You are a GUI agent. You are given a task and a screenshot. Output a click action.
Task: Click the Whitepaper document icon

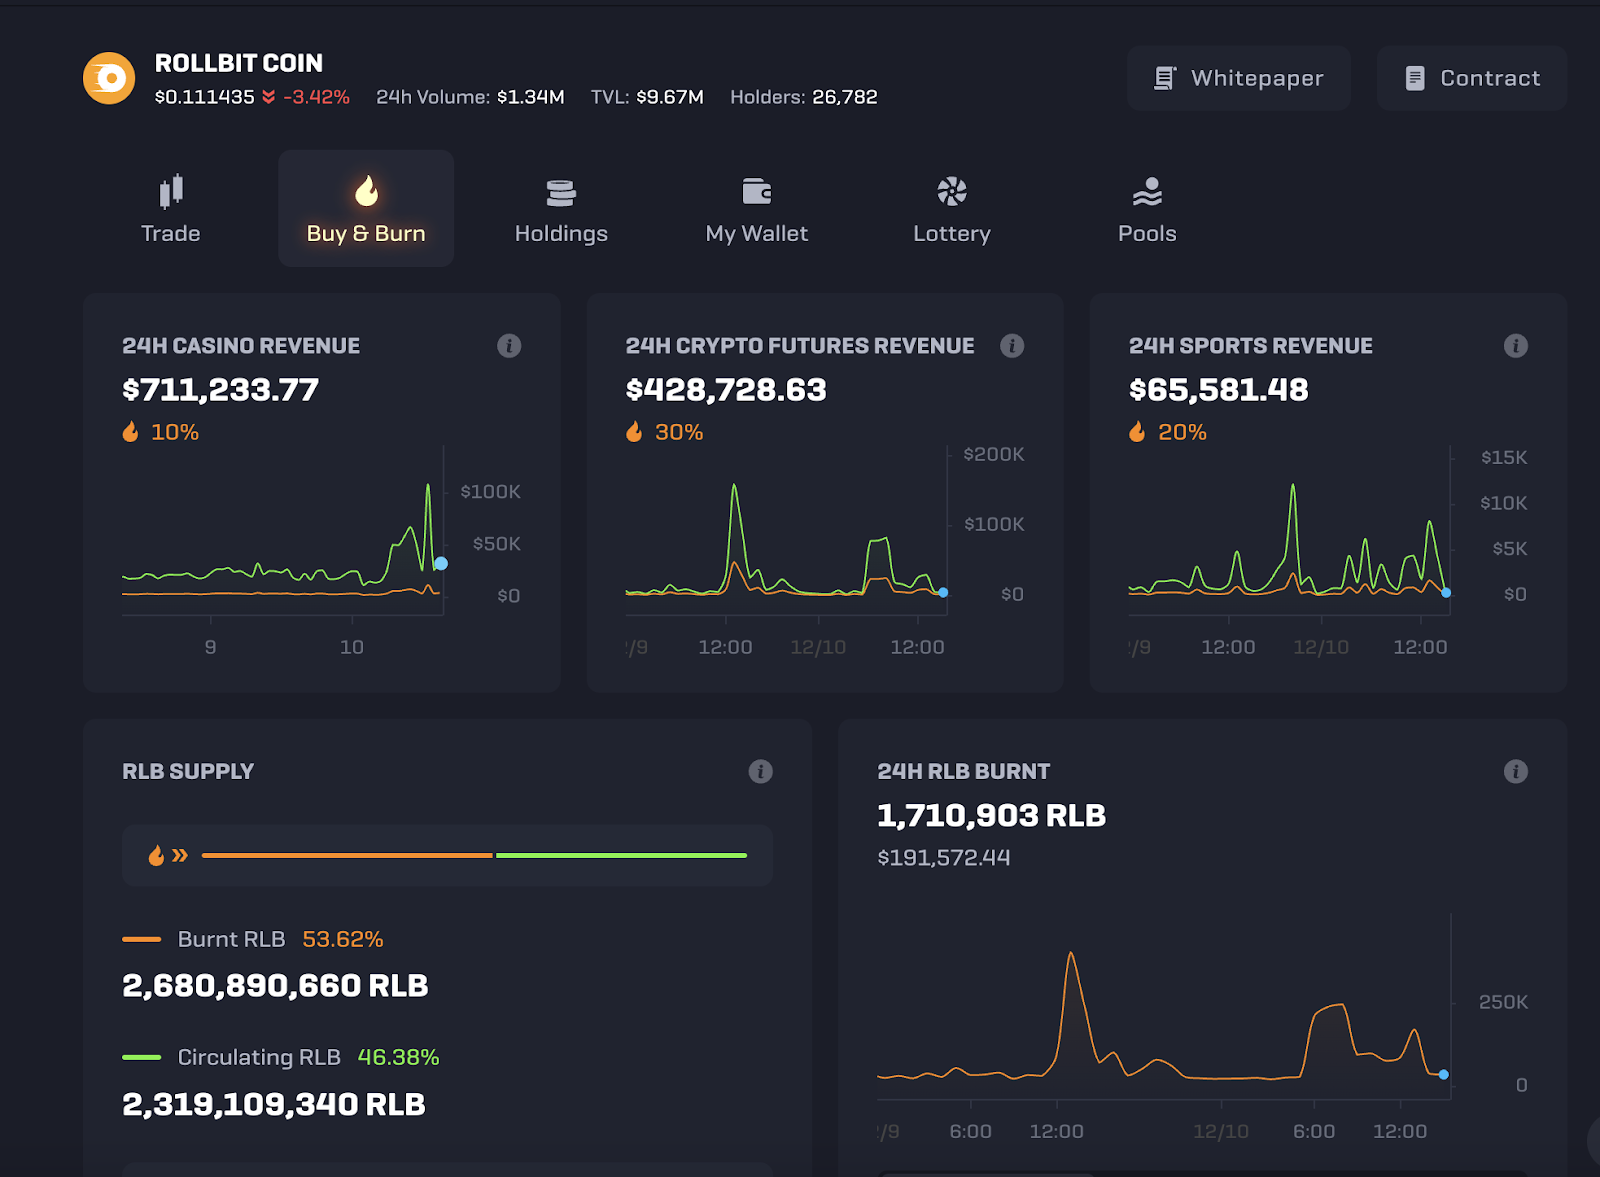[x=1165, y=78]
